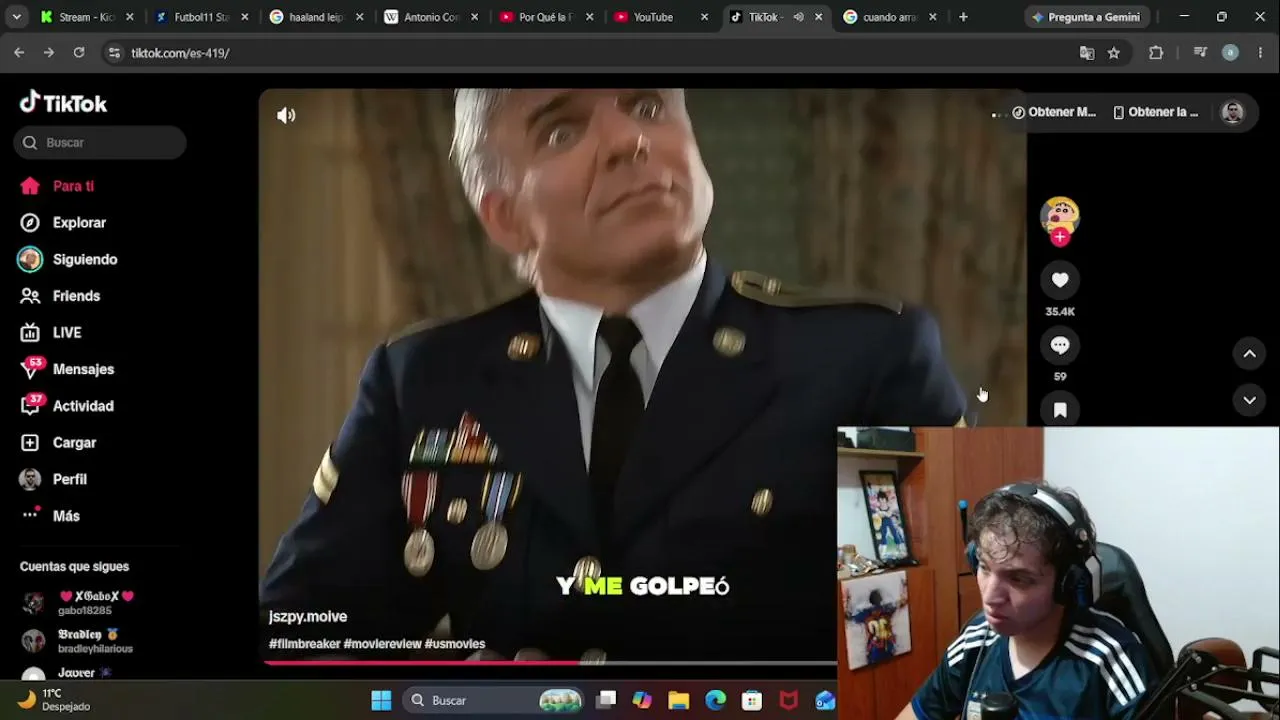Switch to the Antonio Con... Wikipedia tab

click(x=432, y=17)
